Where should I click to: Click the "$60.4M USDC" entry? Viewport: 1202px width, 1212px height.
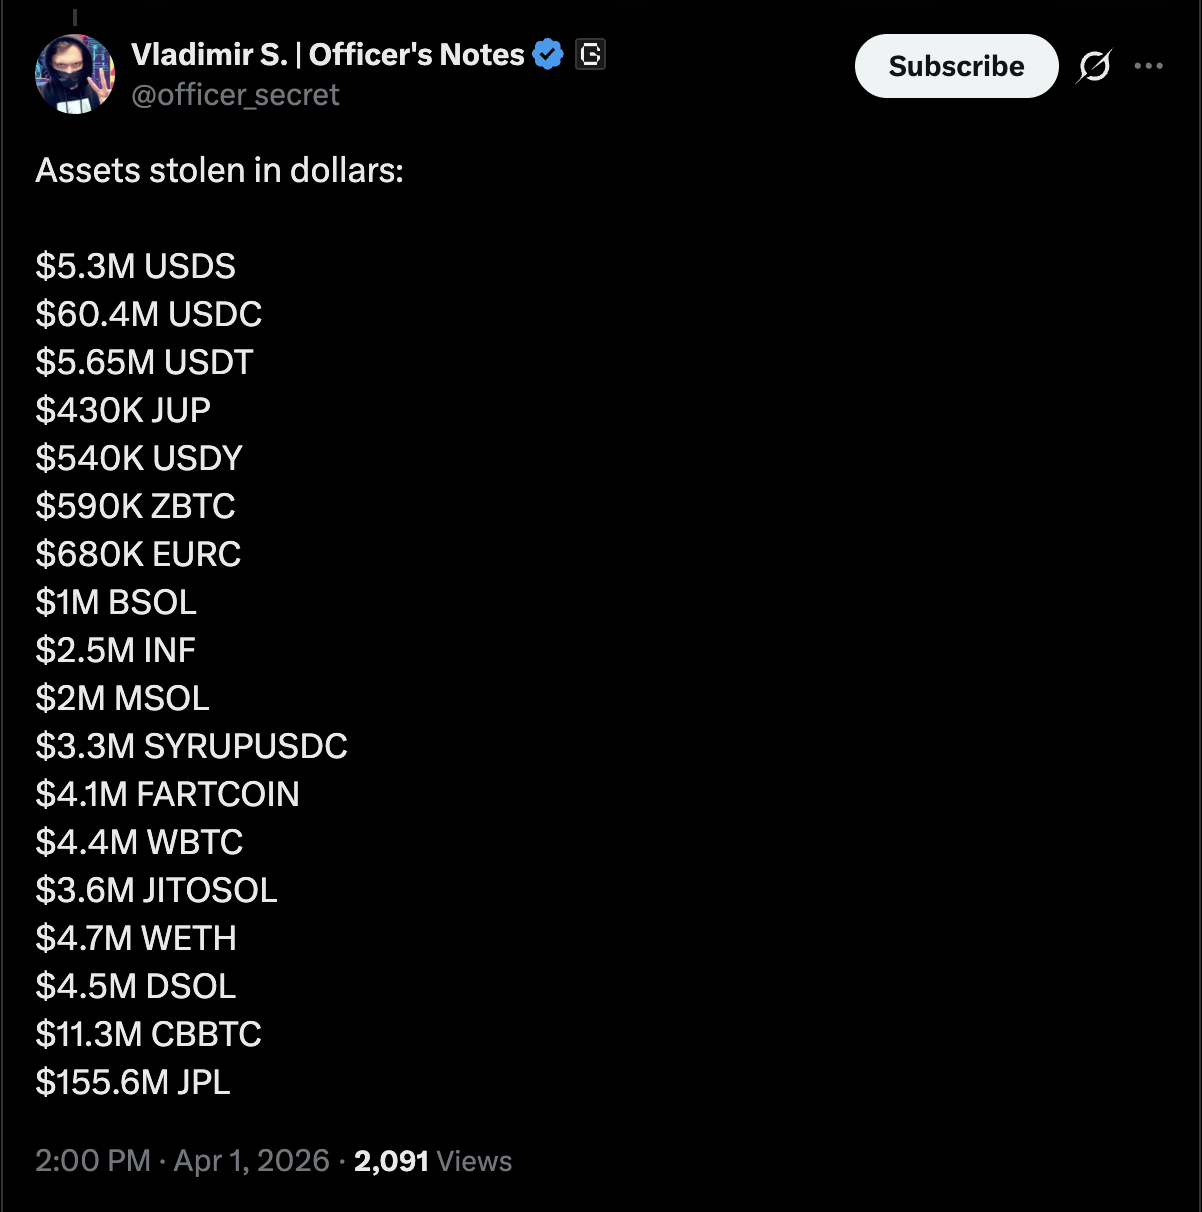coord(148,314)
